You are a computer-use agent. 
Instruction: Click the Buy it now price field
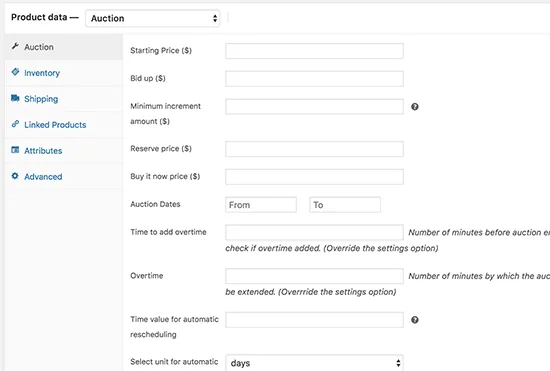tap(314, 177)
